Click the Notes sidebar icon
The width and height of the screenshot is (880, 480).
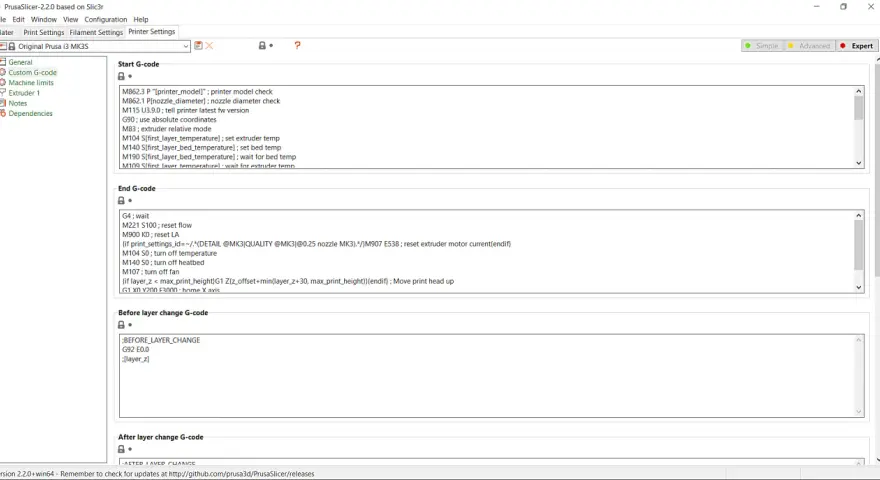pyautogui.click(x=3, y=103)
